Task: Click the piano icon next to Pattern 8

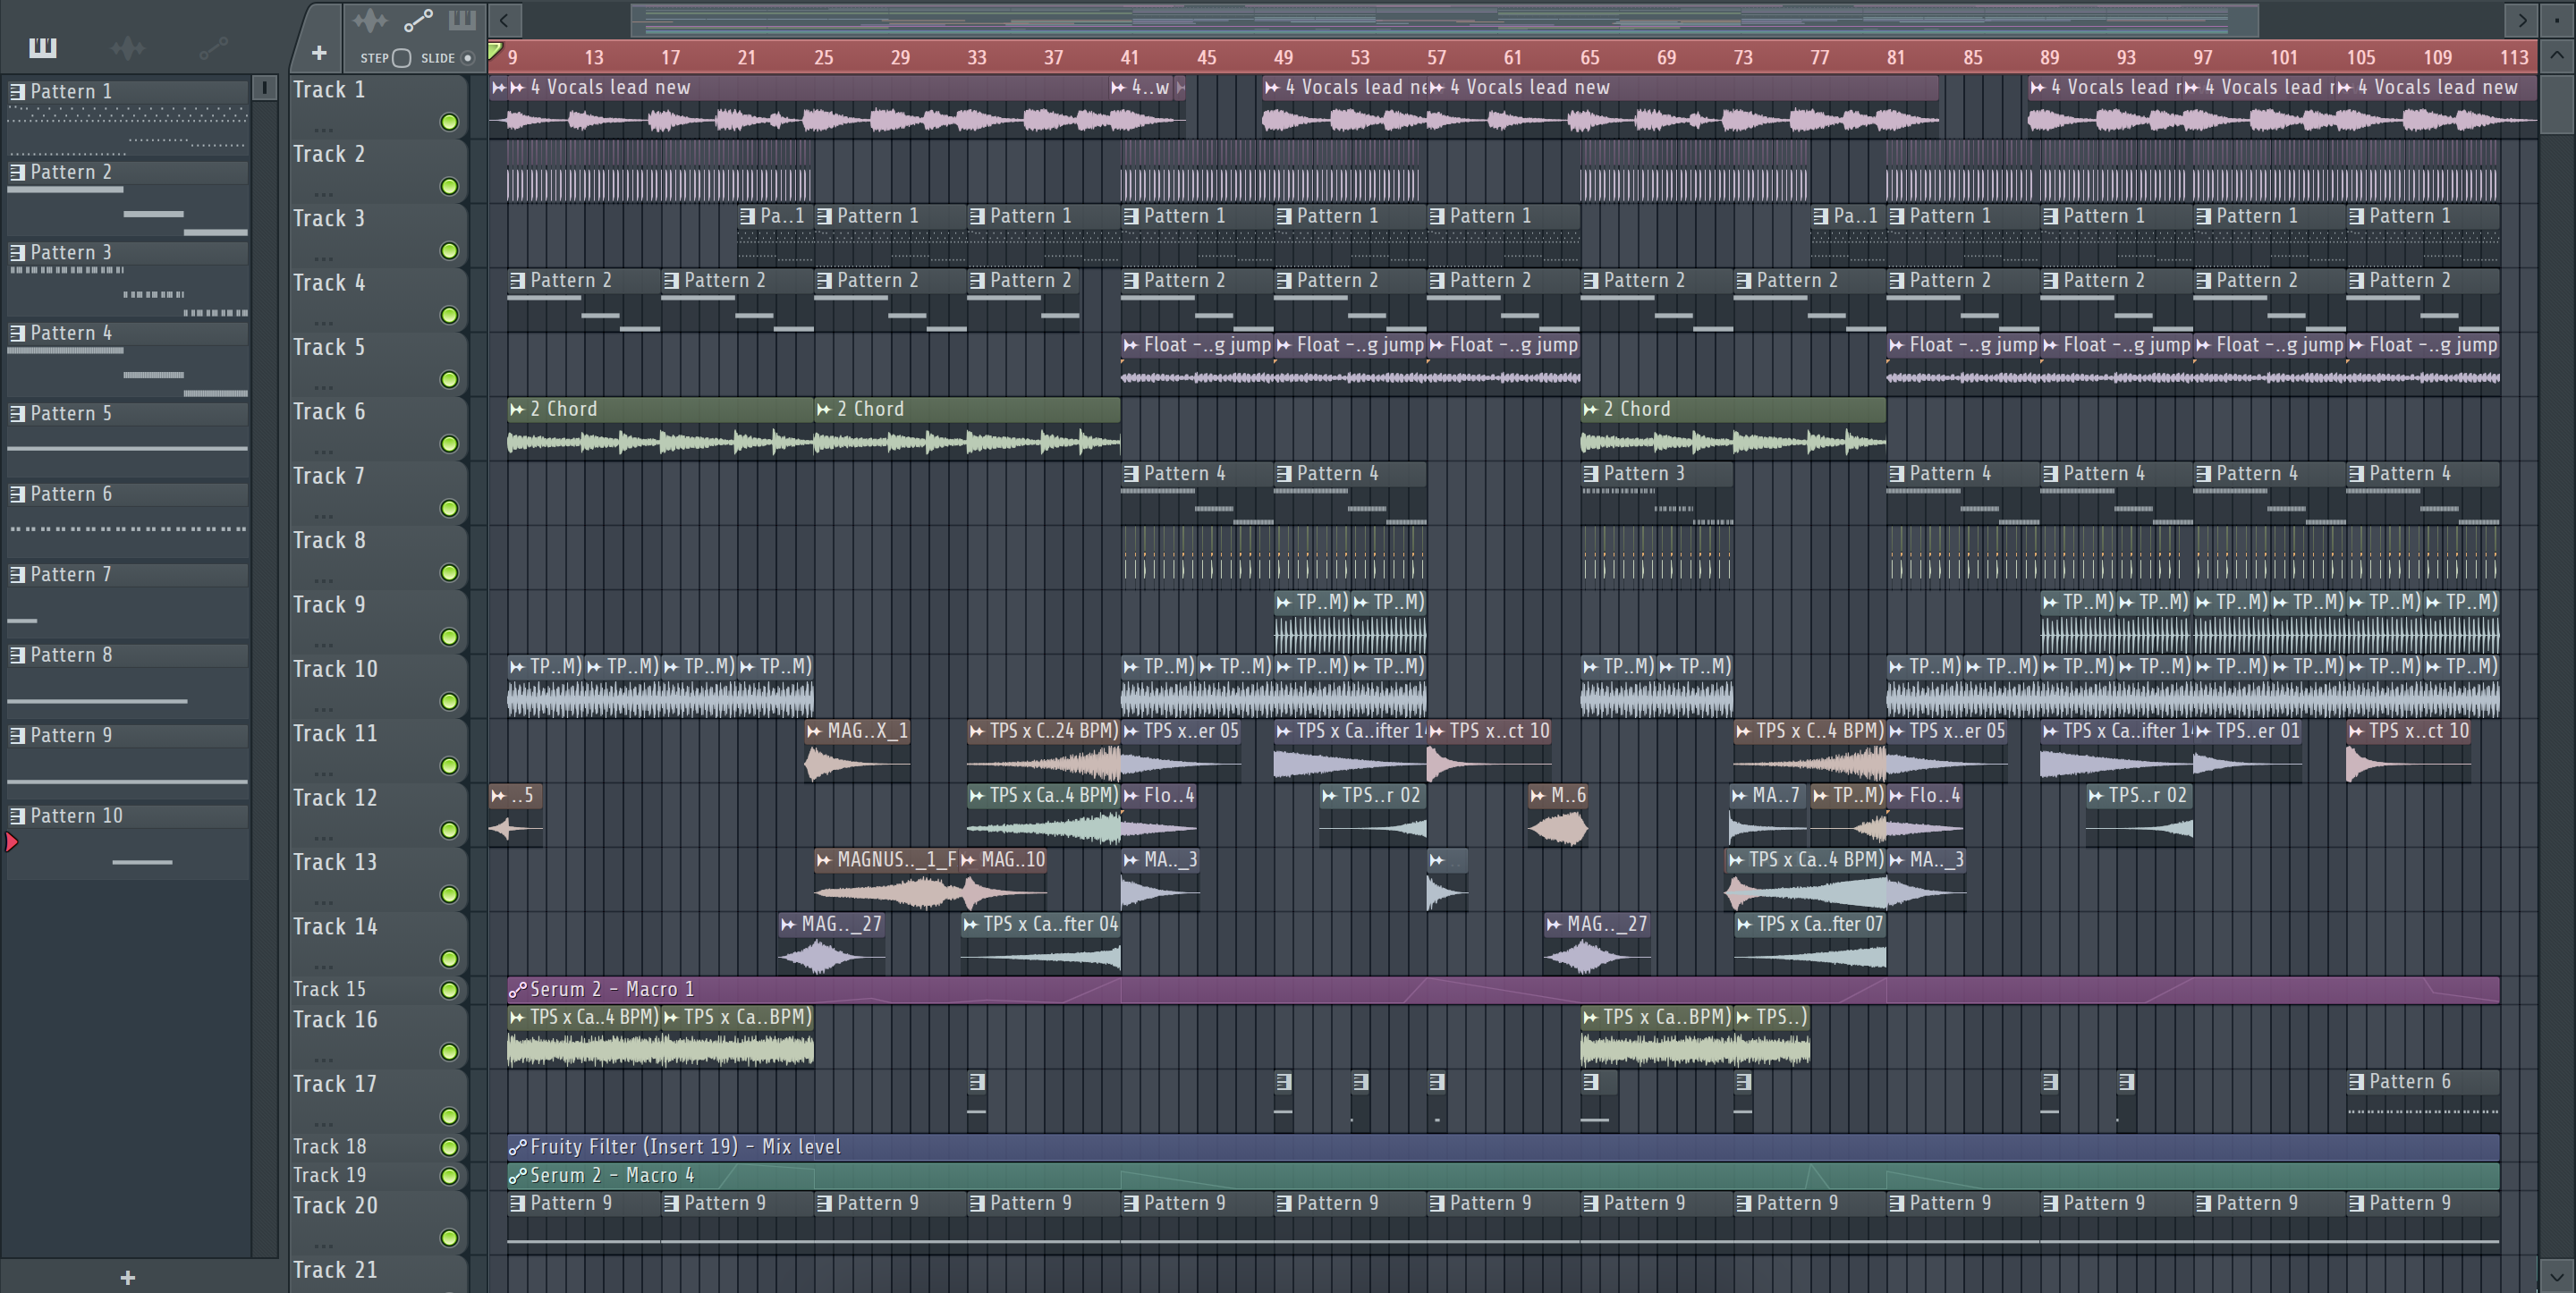Action: pos(17,655)
